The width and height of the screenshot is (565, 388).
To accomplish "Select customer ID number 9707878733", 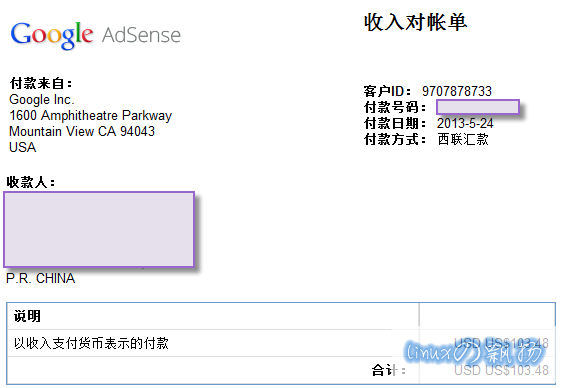I will pos(457,91).
